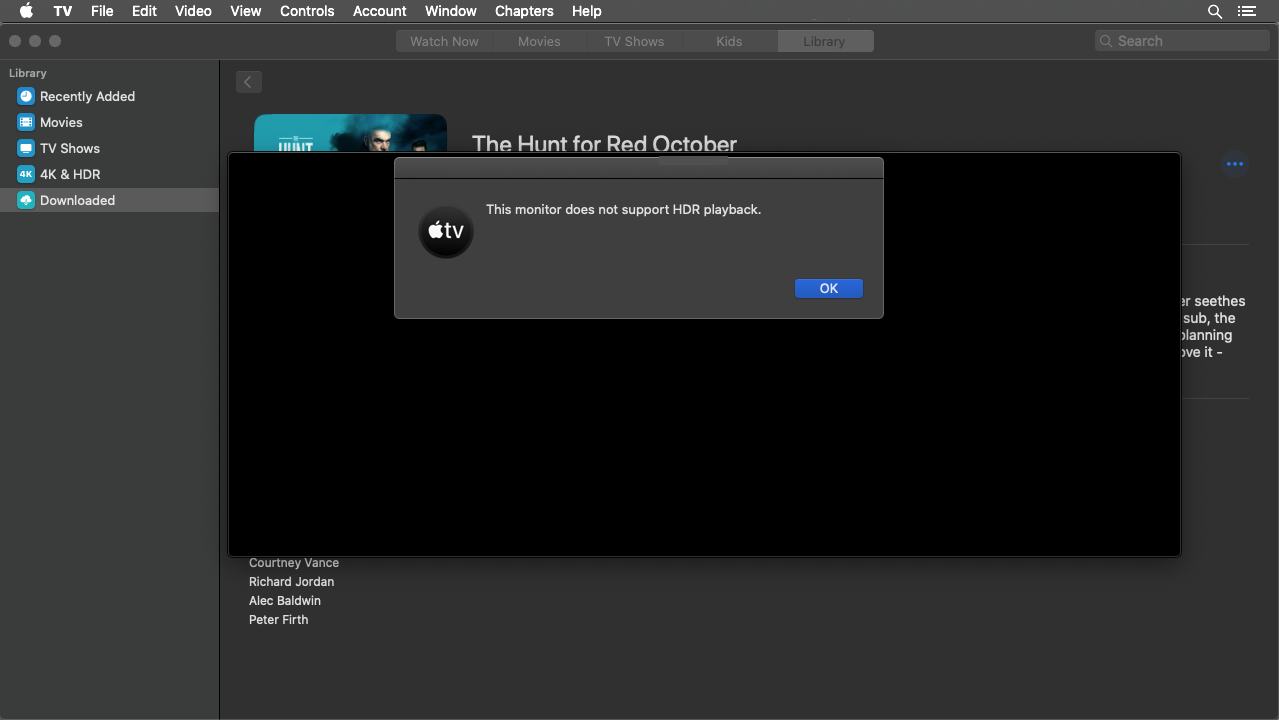Select Downloaded in Library sidebar
This screenshot has width=1279, height=720.
click(x=109, y=200)
